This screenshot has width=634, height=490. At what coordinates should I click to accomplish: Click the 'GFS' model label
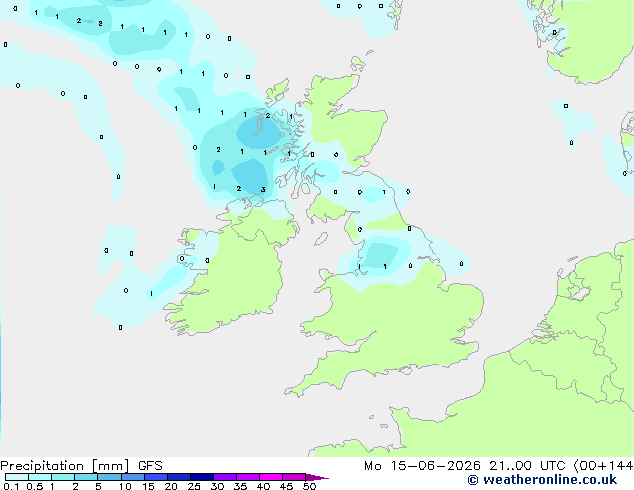coord(150,466)
